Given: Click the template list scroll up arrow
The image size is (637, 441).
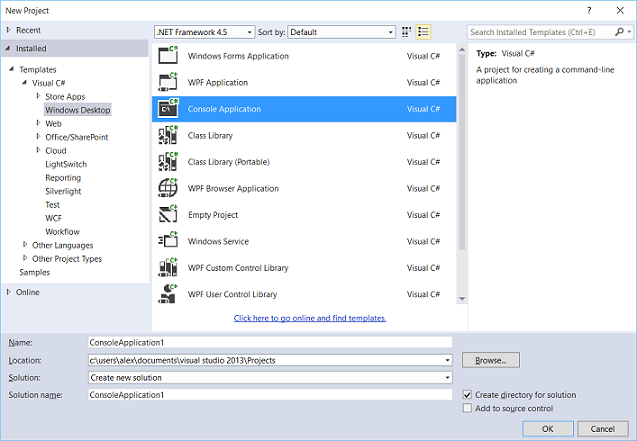Looking at the screenshot, I should [462, 50].
